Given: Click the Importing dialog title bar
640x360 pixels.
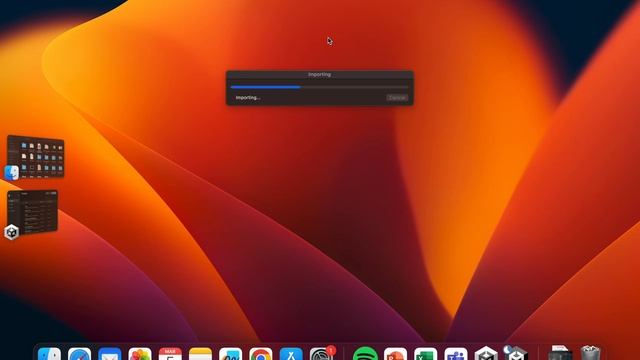Looking at the screenshot, I should 320,75.
